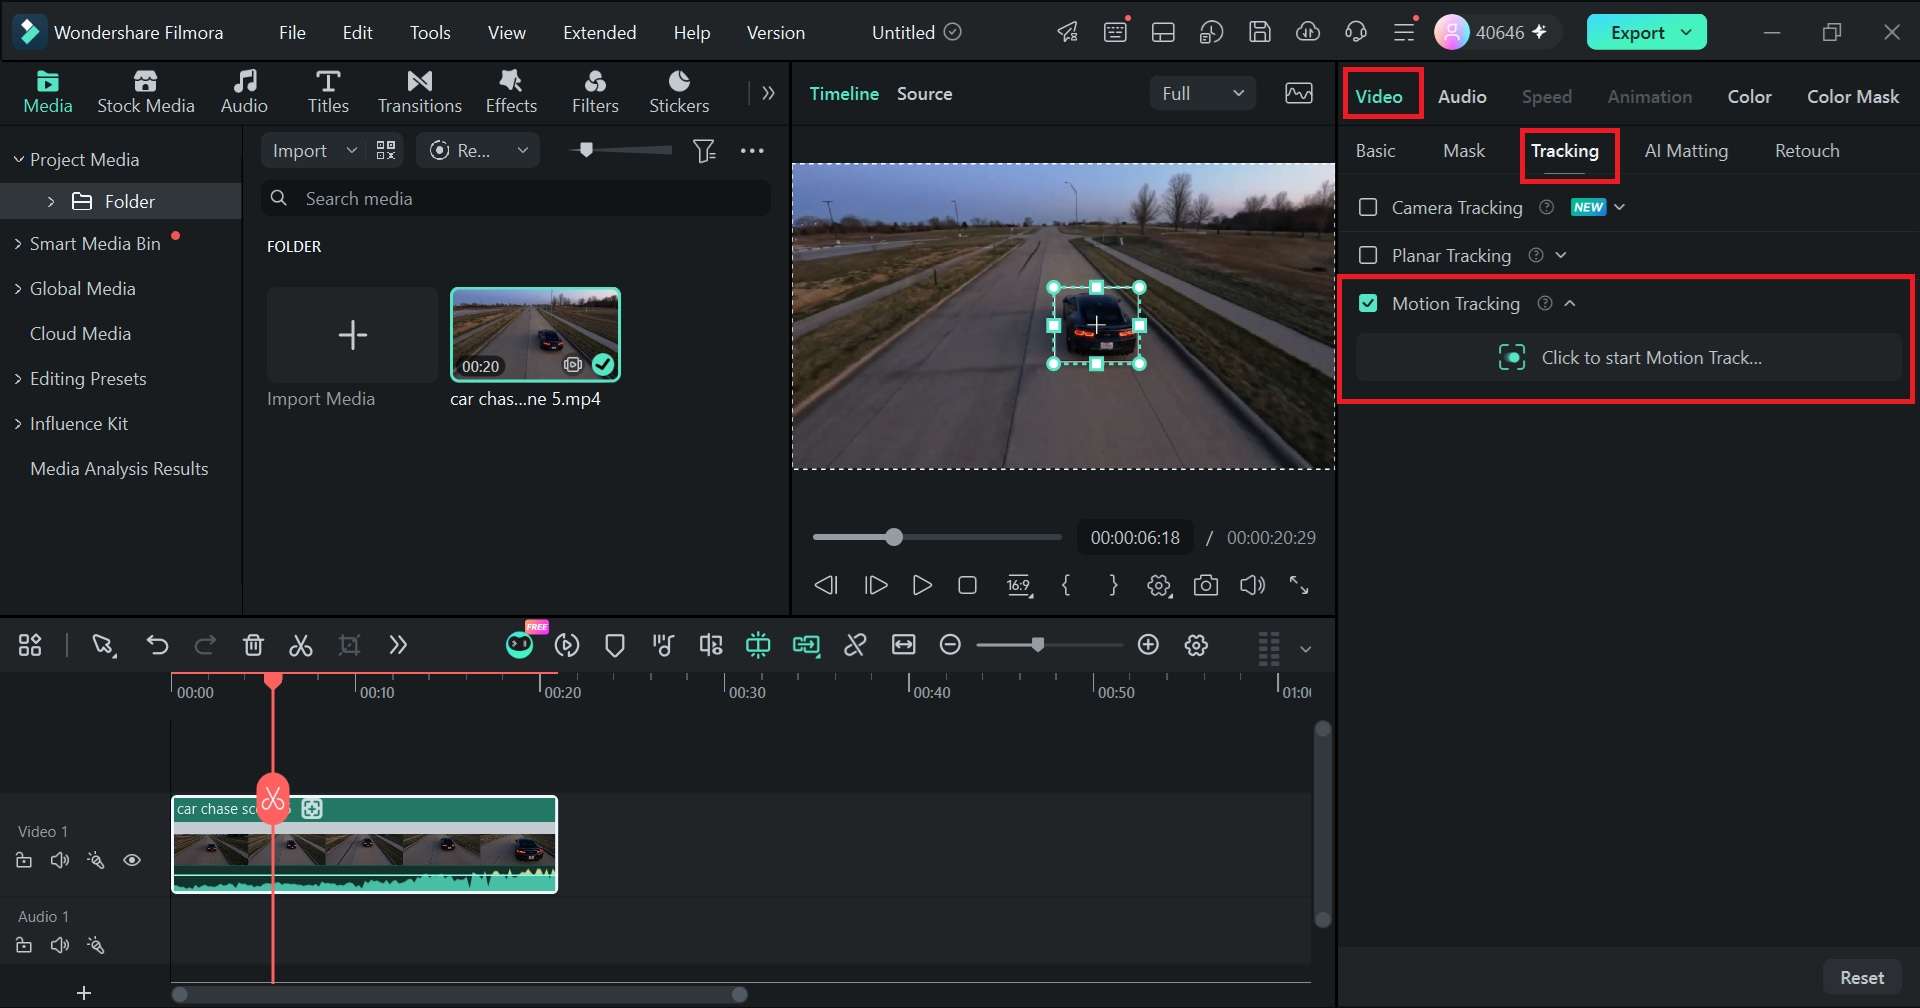Open the Import dropdown arrow
Image resolution: width=1920 pixels, height=1008 pixels.
point(351,151)
